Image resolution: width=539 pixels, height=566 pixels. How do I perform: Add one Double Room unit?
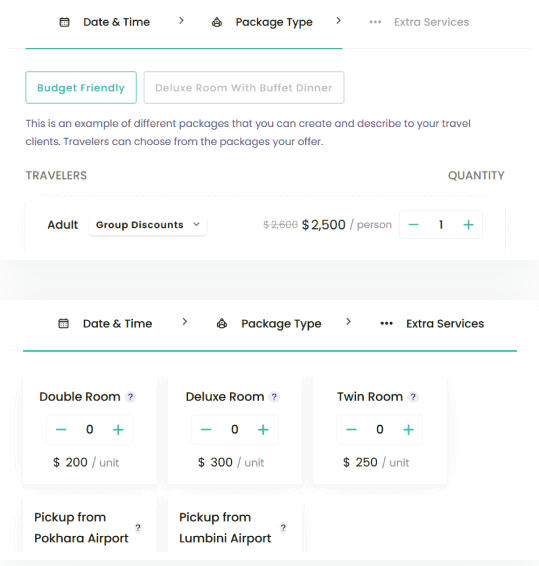[118, 430]
